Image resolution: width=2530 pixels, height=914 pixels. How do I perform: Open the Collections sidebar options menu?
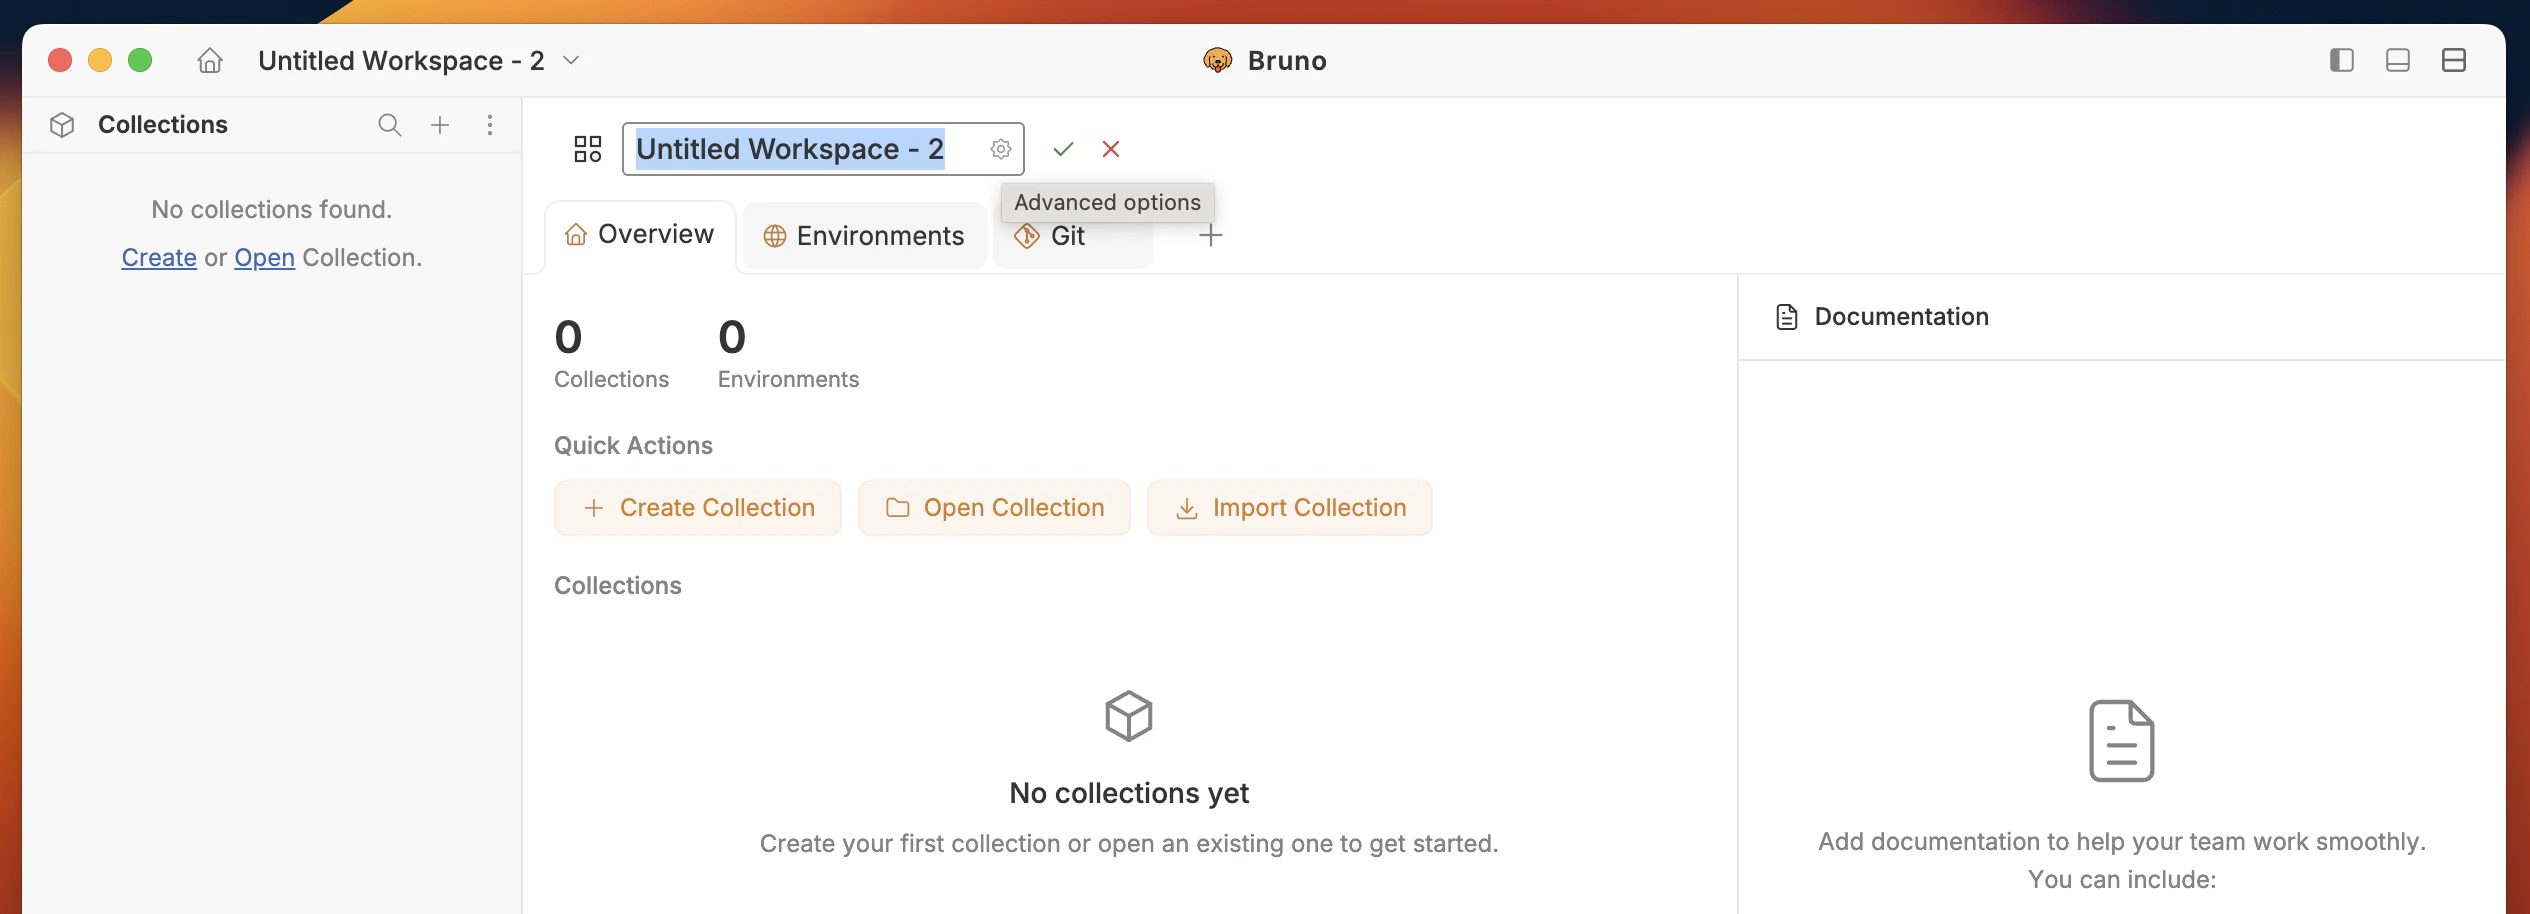pos(489,125)
